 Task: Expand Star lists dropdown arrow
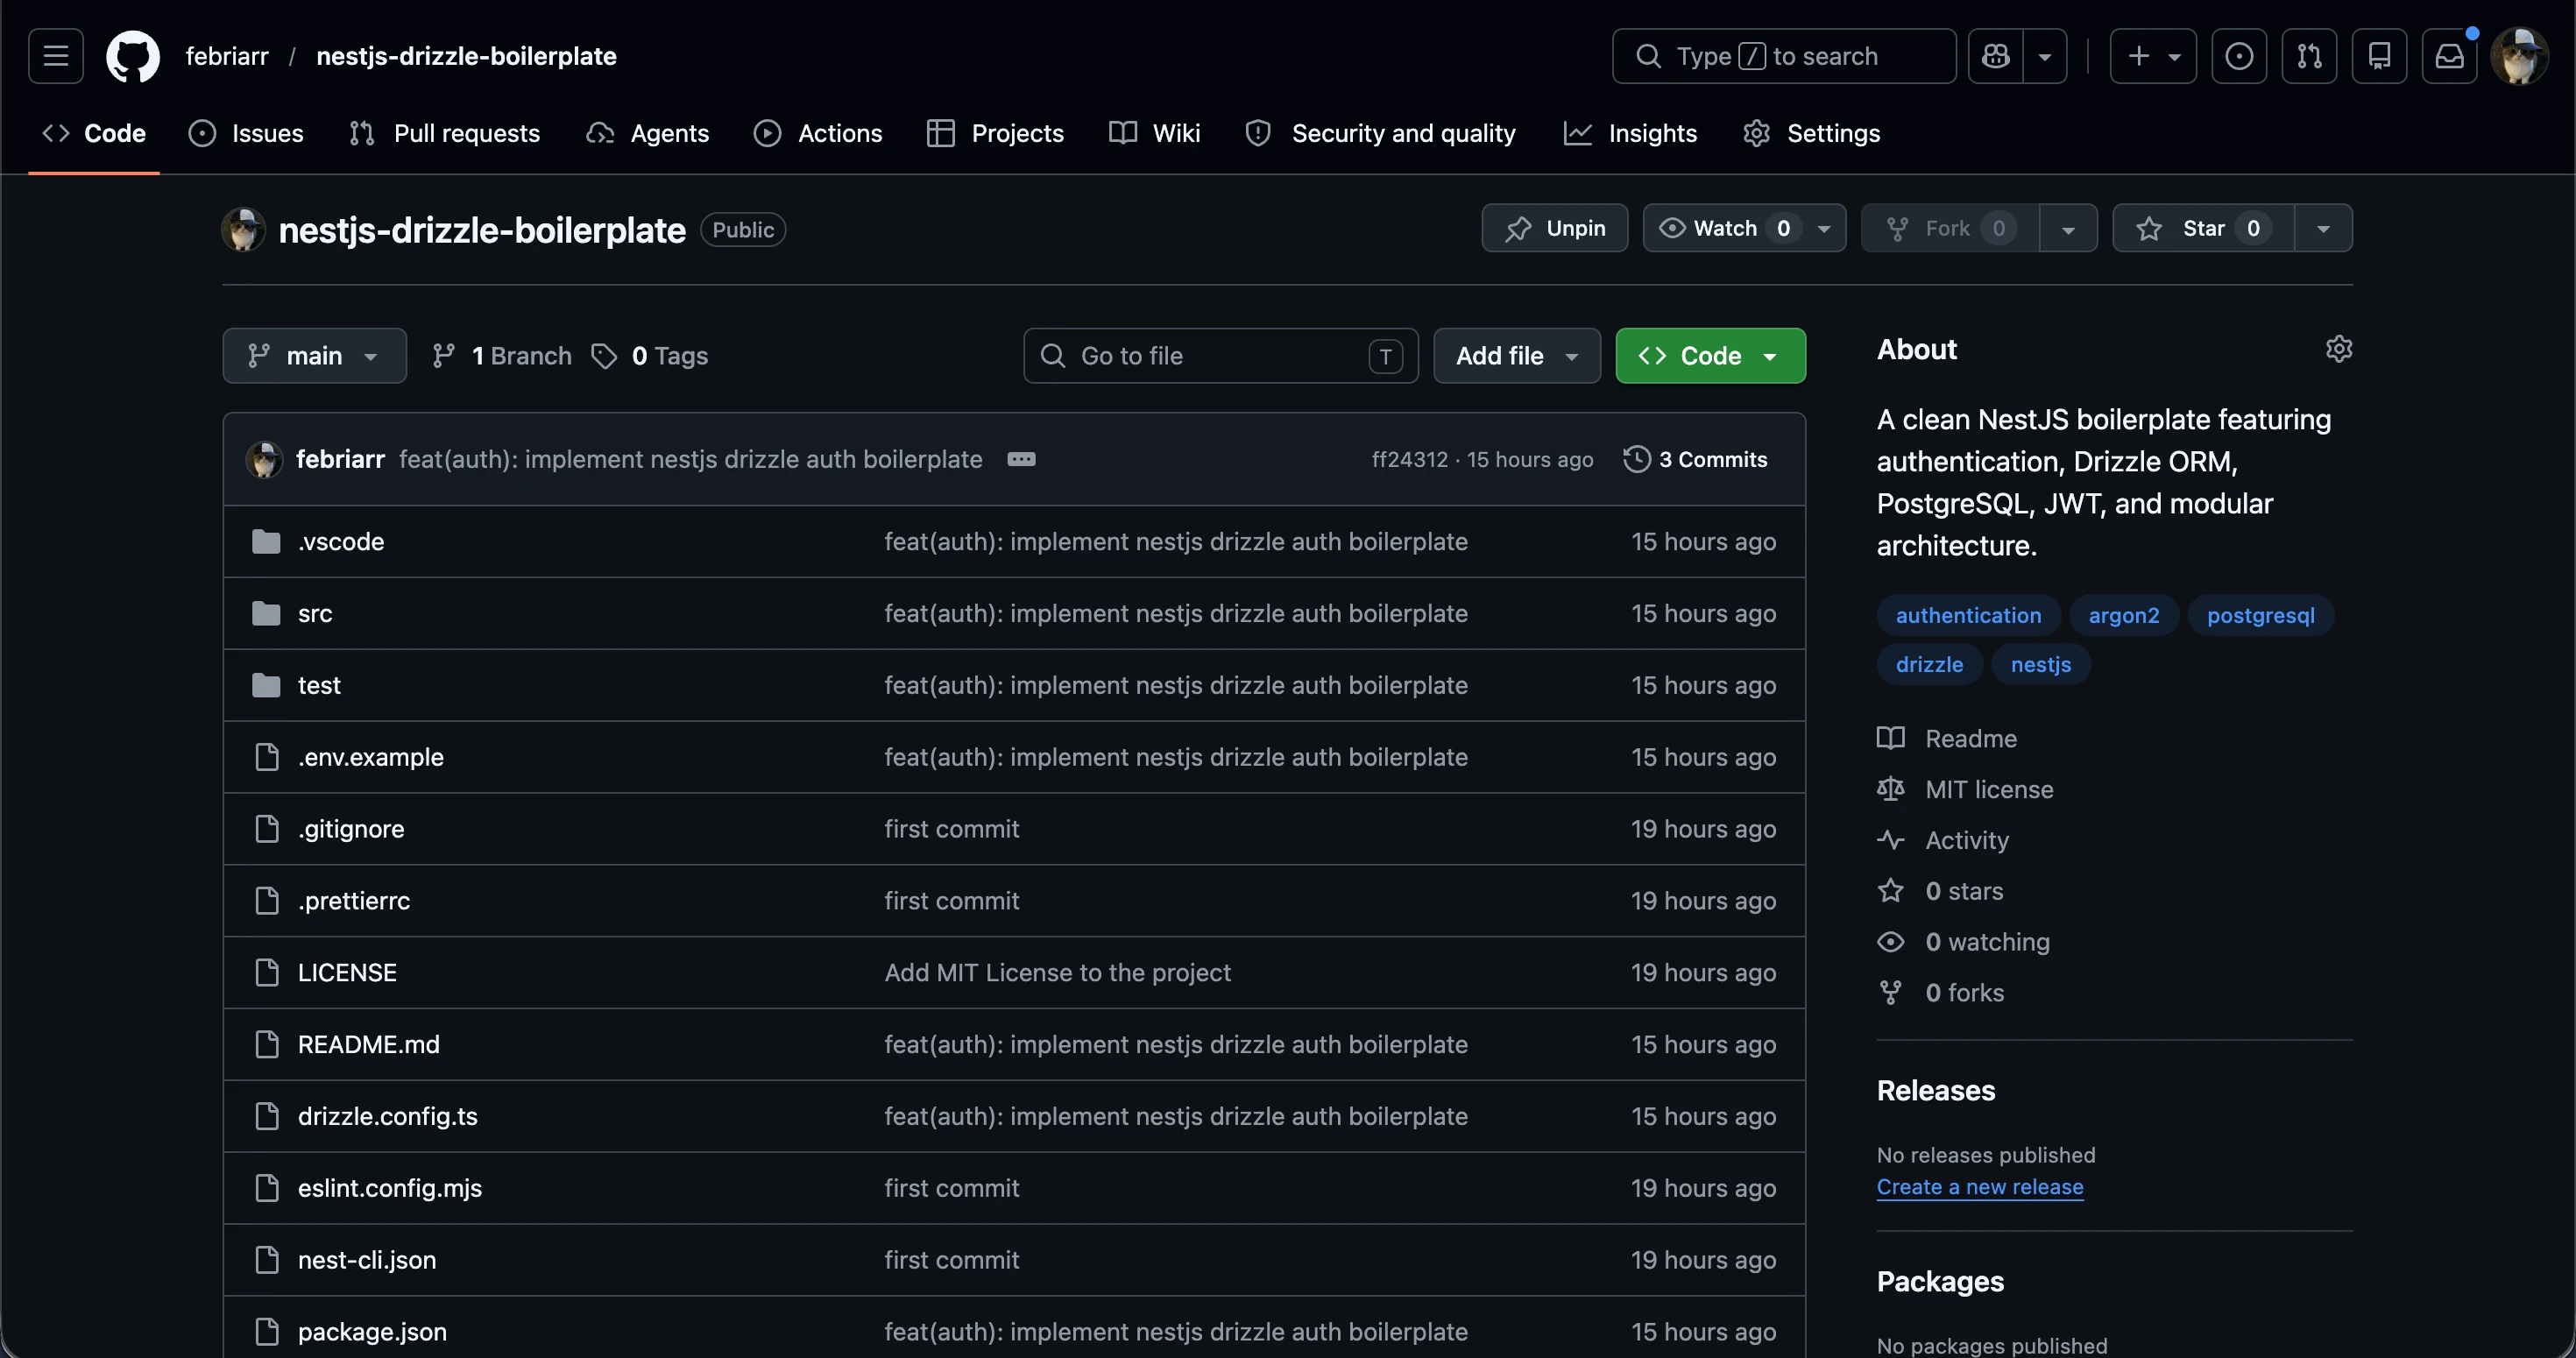click(x=2323, y=228)
